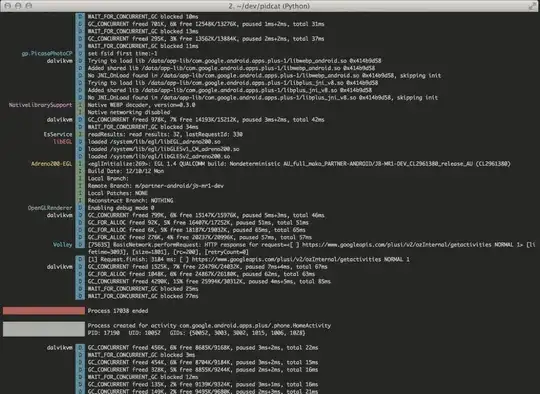Click the text 'Process 17038 ended'
Viewport: 540px width, 394px height.
[118, 311]
